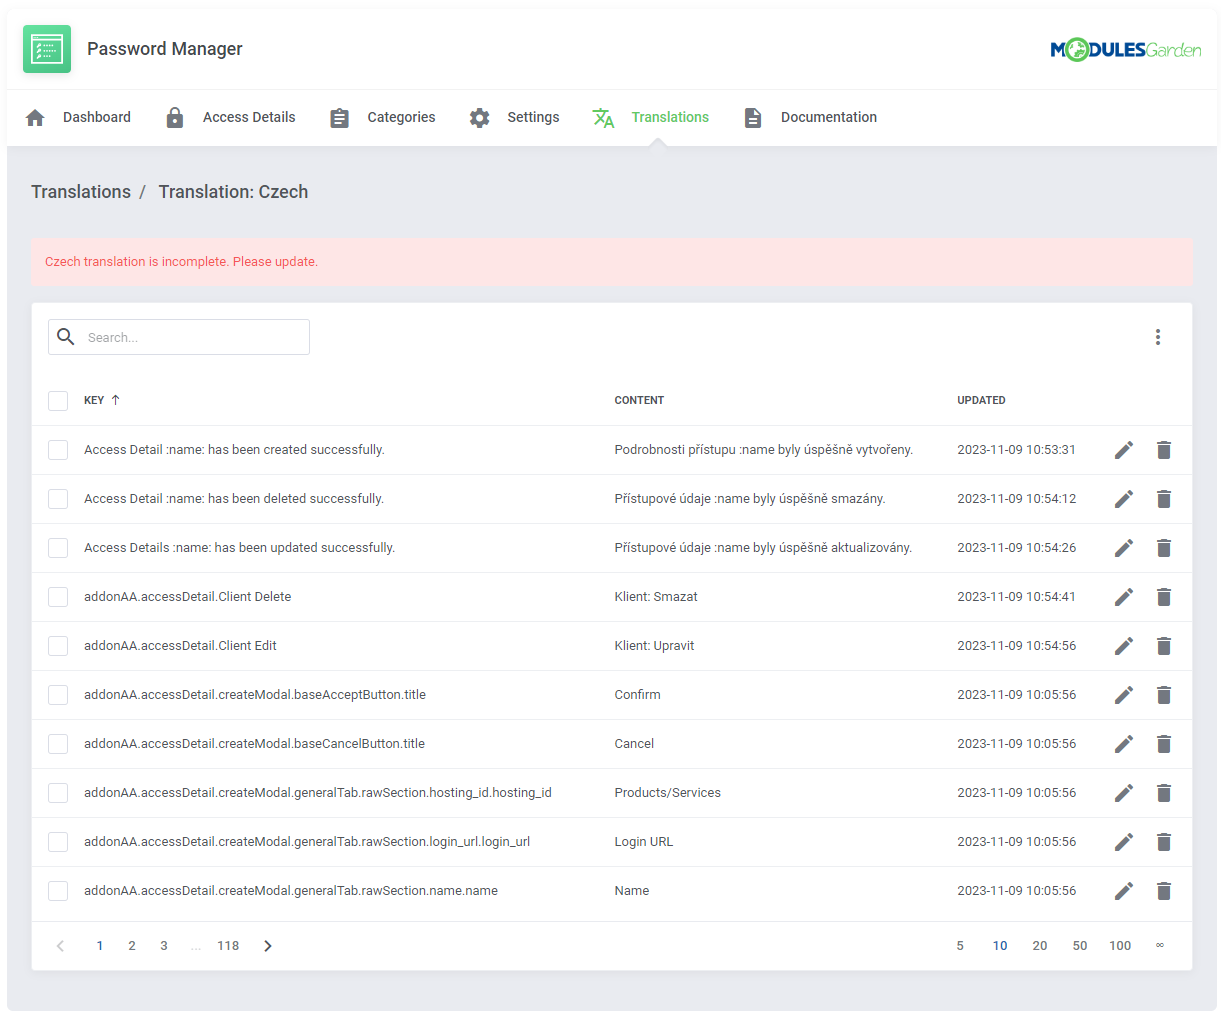Delete the 'Client Delete' translation entry
The height and width of the screenshot is (1017, 1221).
tap(1164, 597)
